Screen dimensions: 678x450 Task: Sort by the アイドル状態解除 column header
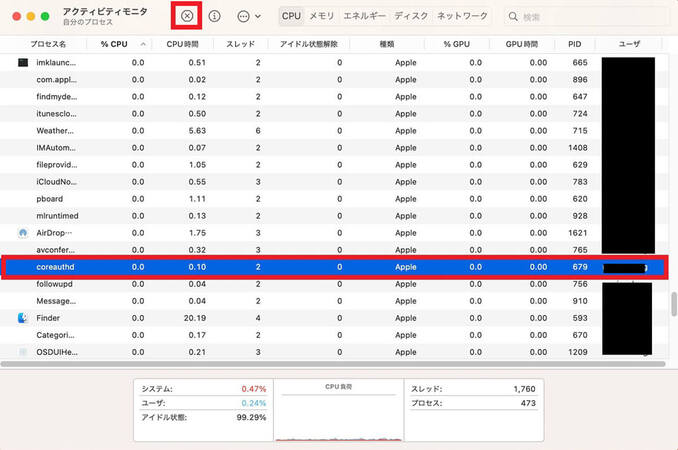tap(308, 44)
